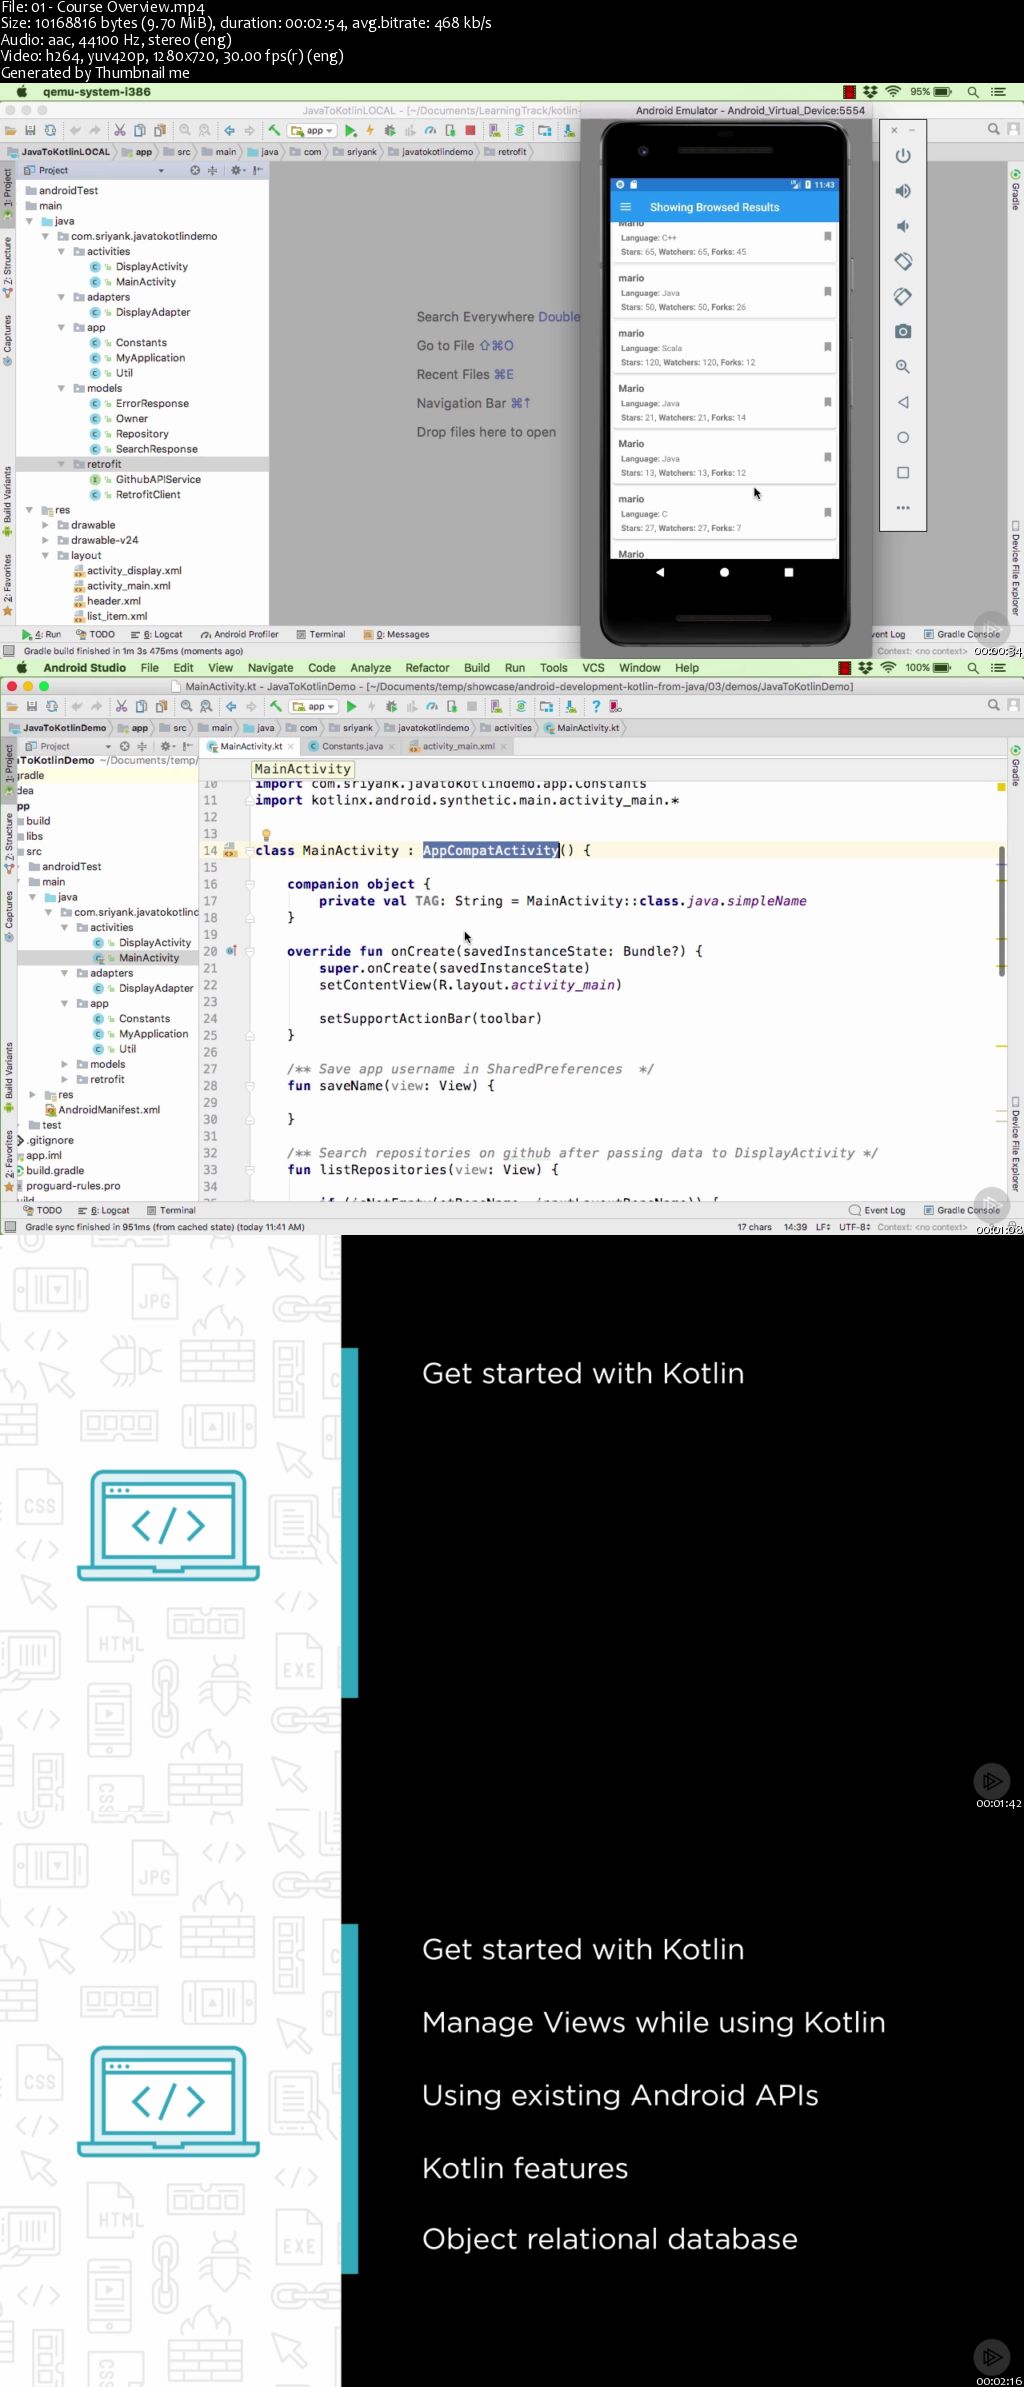Screen dimensions: 1024x2387
Task: Open Android Profiler tool window
Action: [239, 634]
